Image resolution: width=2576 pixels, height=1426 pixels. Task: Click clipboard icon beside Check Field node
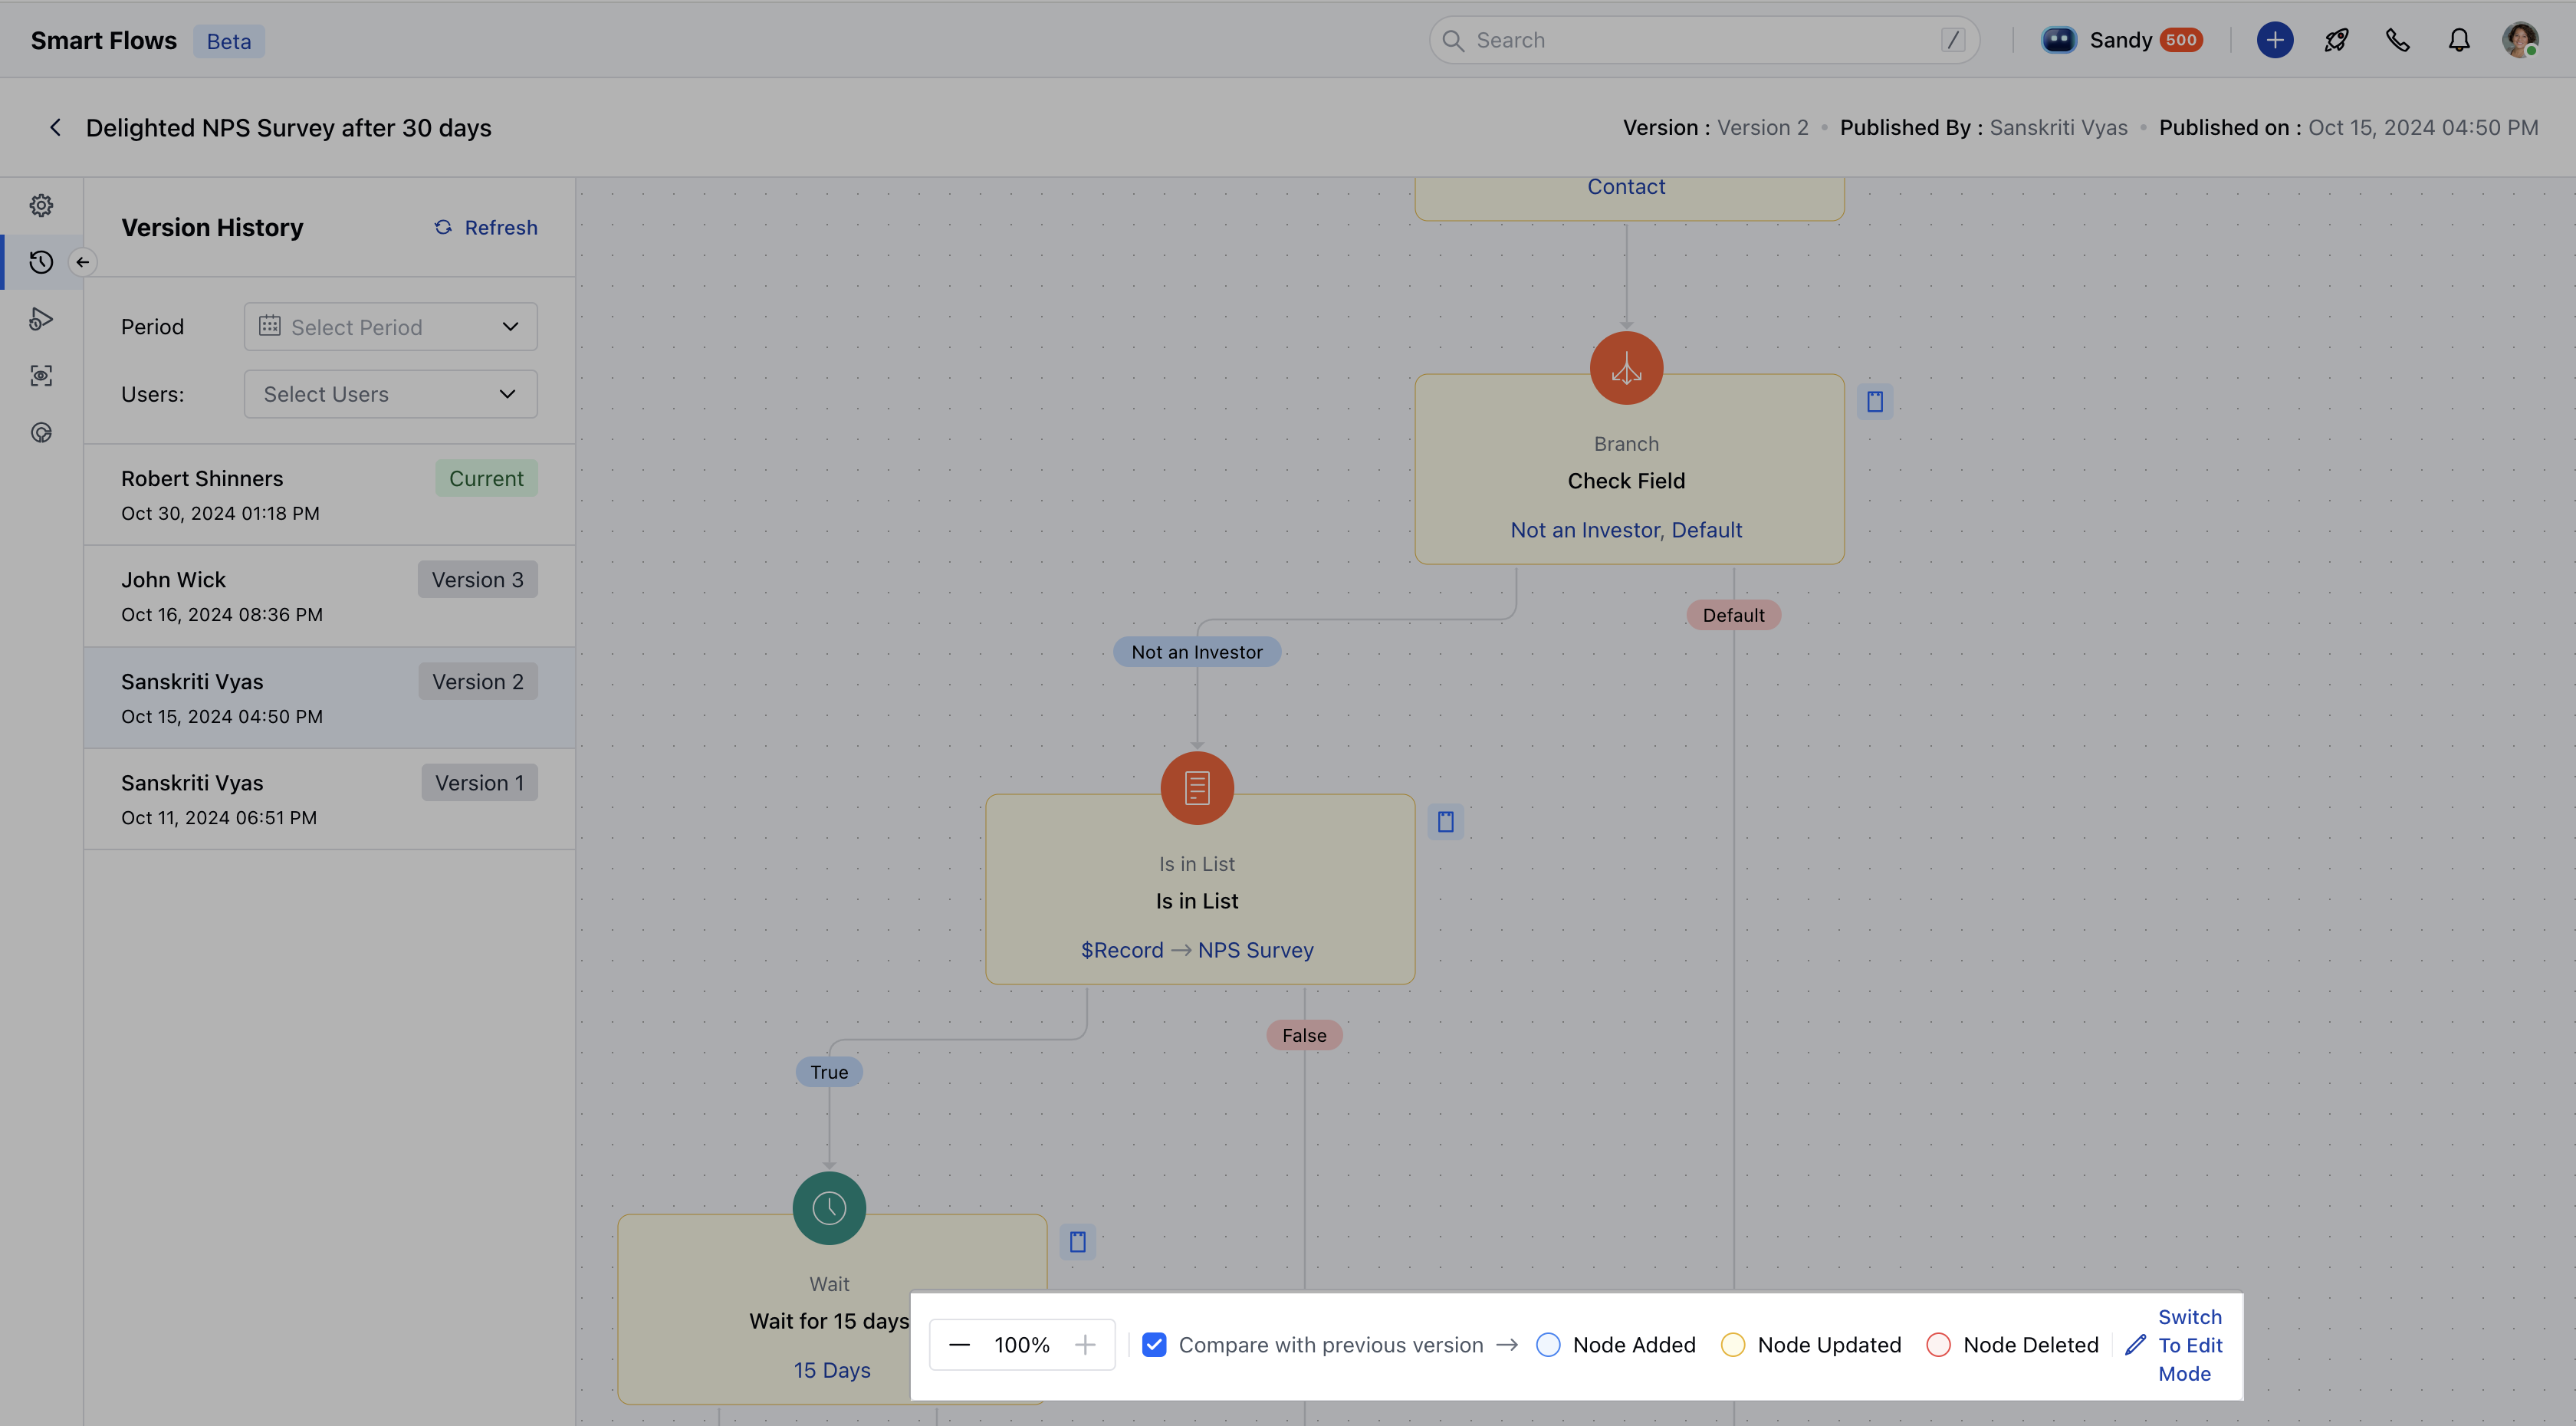[1874, 401]
